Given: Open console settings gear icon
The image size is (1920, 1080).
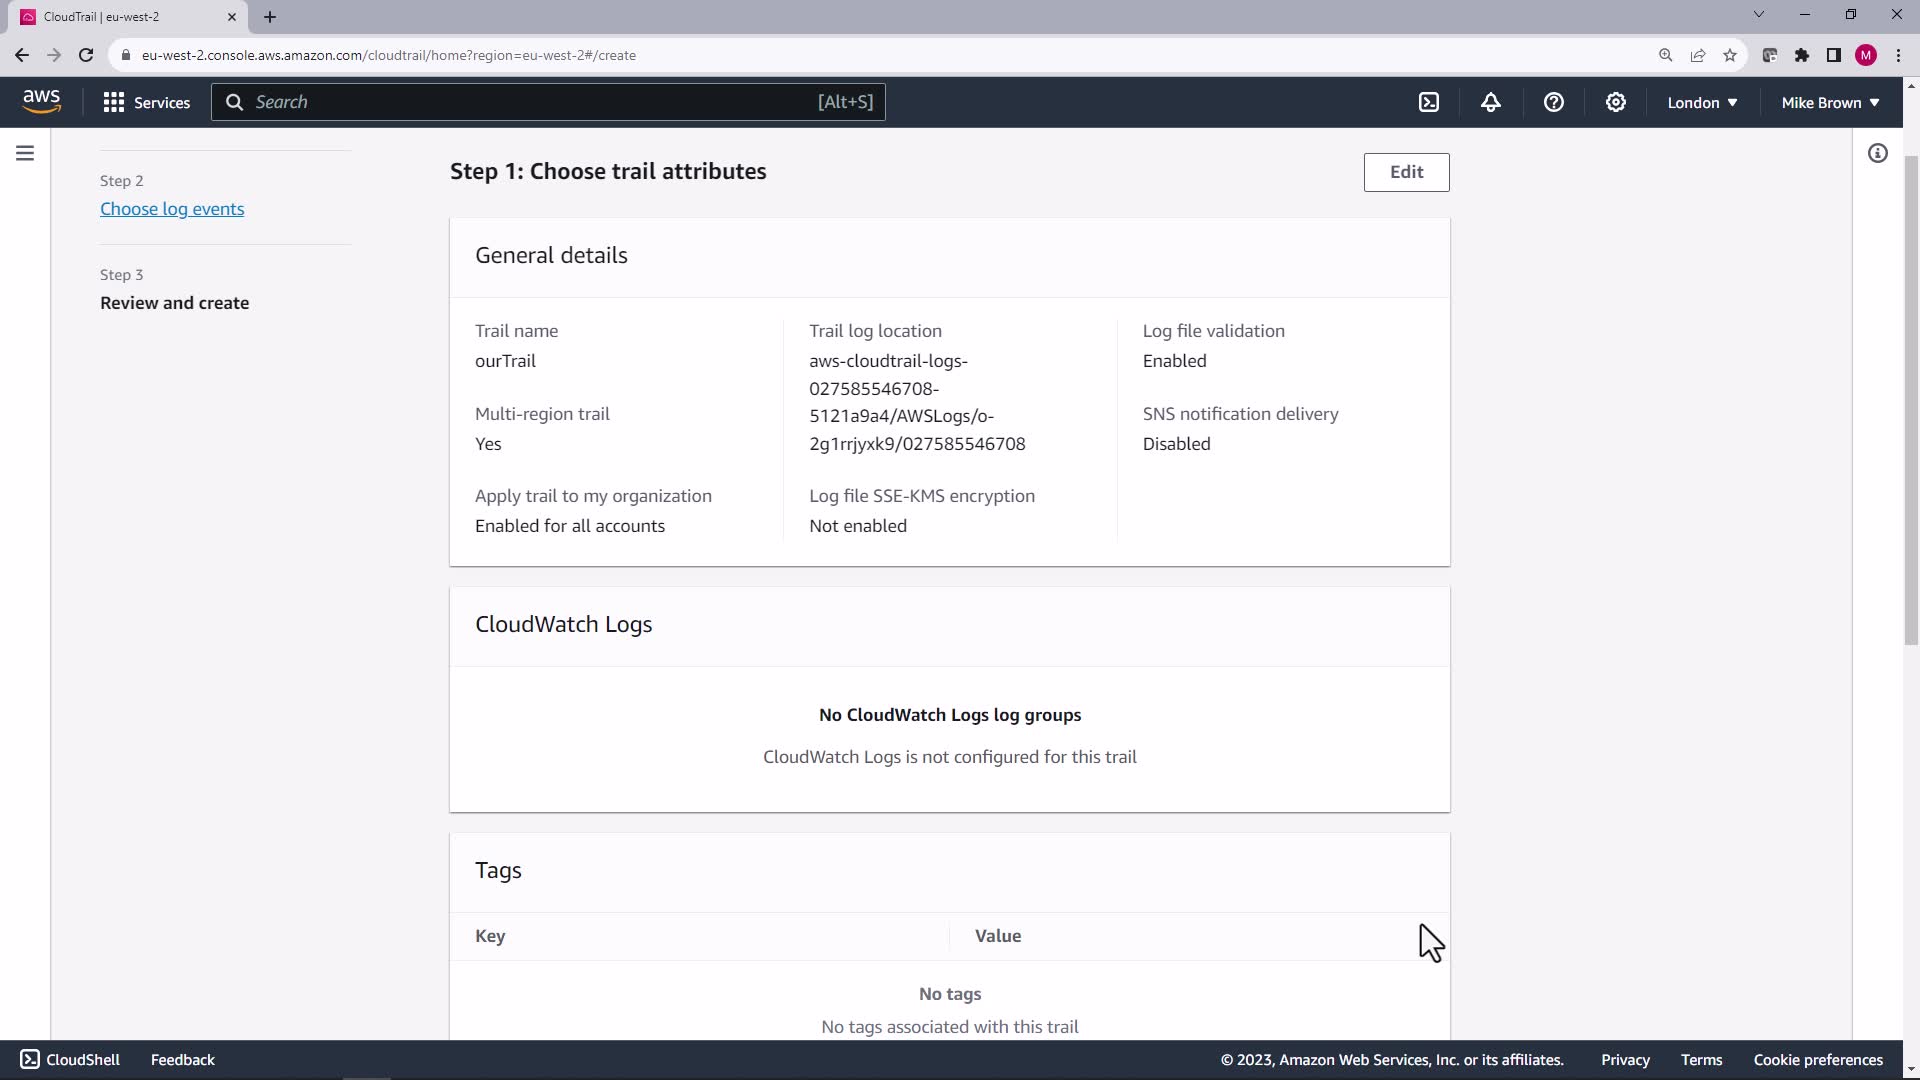Looking at the screenshot, I should point(1615,102).
